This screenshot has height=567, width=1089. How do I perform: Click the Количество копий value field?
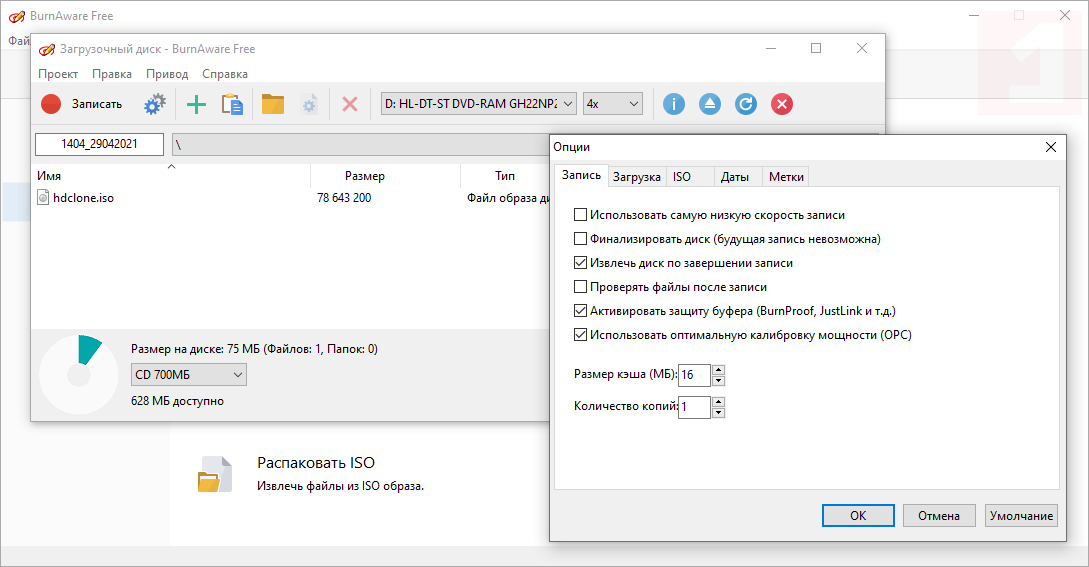pos(695,407)
